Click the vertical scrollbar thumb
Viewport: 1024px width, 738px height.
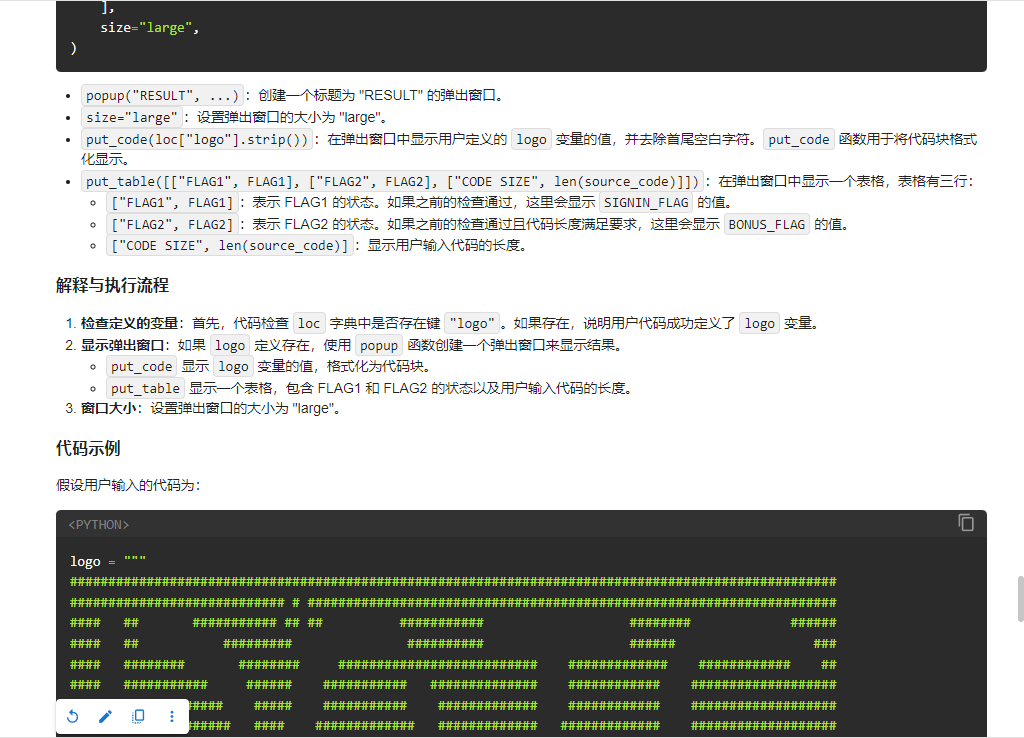point(1018,598)
